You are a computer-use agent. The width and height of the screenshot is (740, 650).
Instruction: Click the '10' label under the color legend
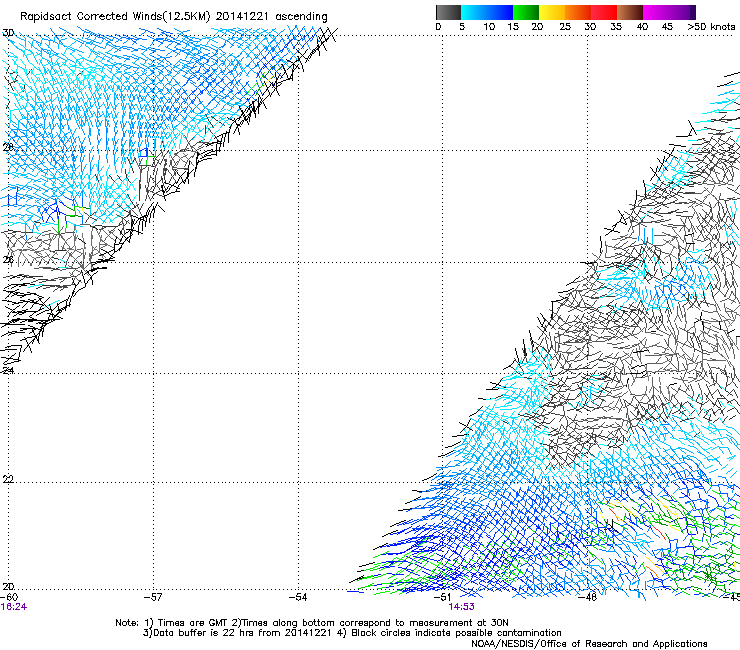coord(489,26)
